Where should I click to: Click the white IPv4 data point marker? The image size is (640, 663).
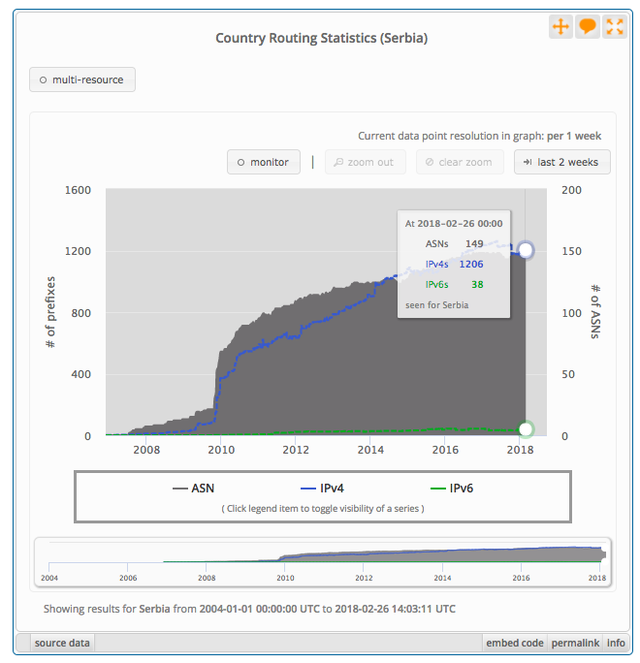[x=525, y=250]
